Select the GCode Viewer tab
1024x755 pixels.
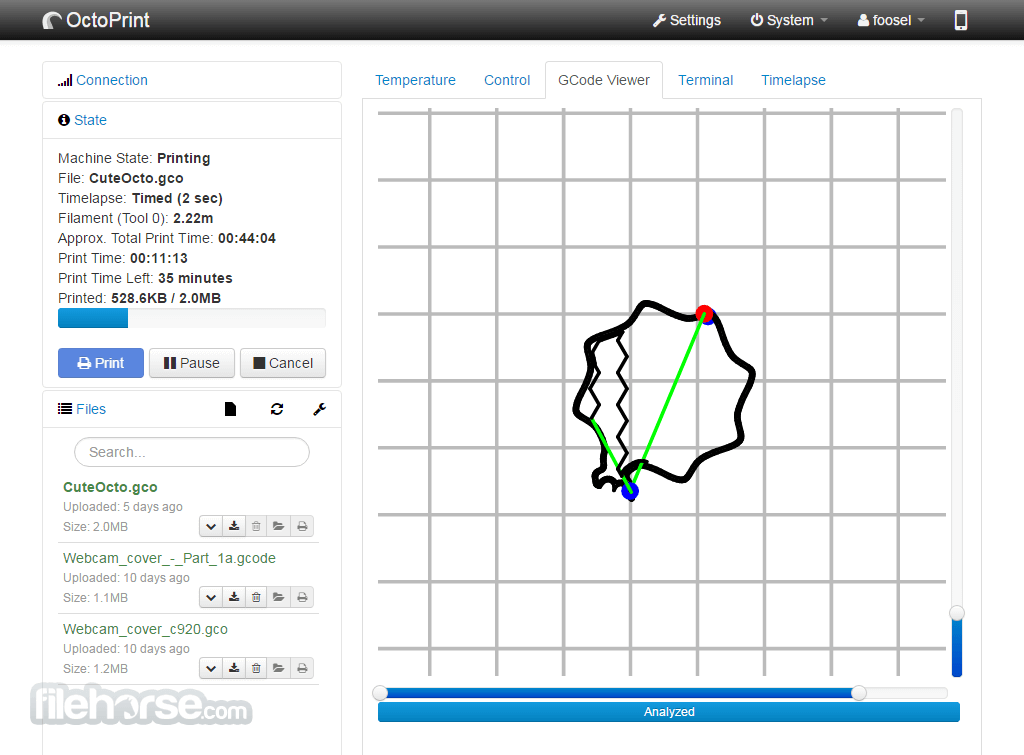[x=603, y=80]
